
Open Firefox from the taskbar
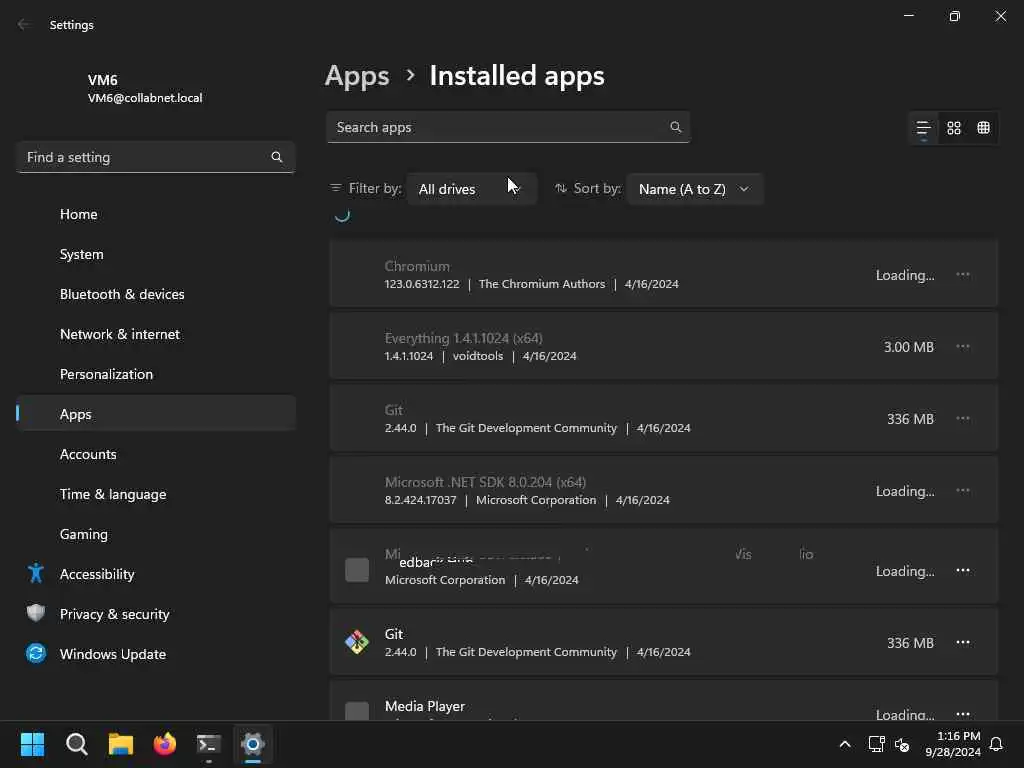tap(165, 744)
